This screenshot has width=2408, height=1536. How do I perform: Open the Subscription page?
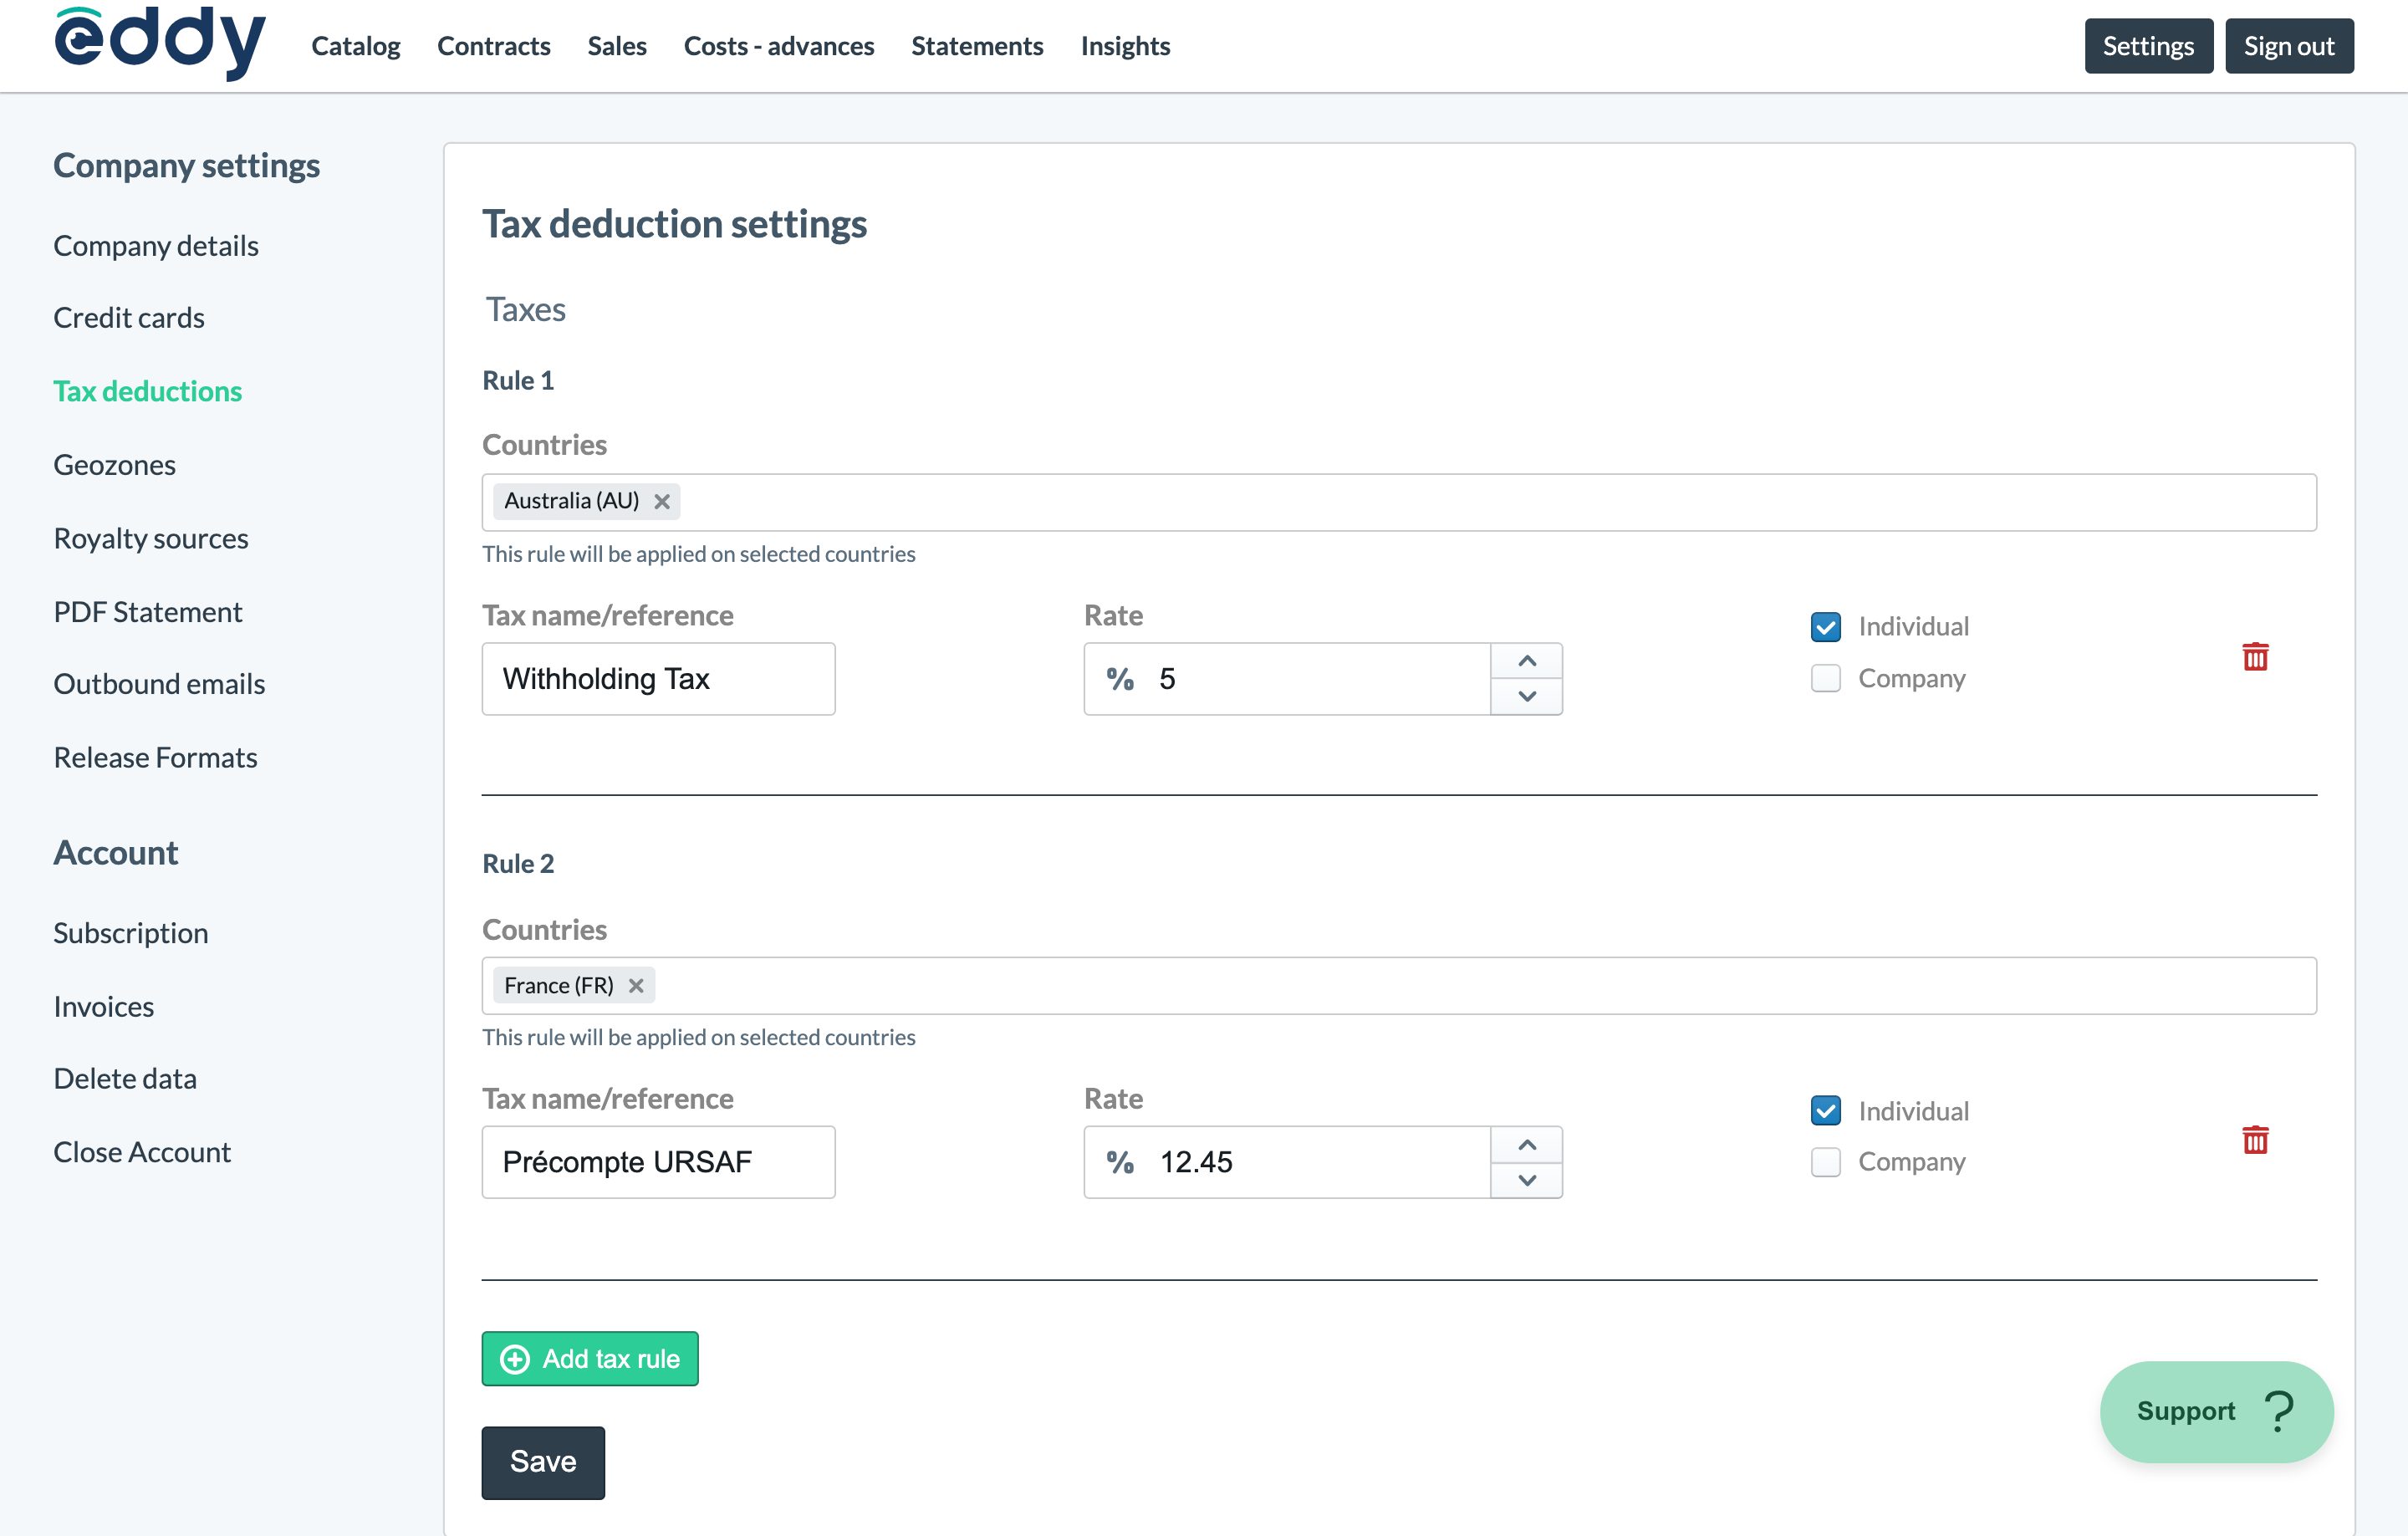click(x=131, y=933)
